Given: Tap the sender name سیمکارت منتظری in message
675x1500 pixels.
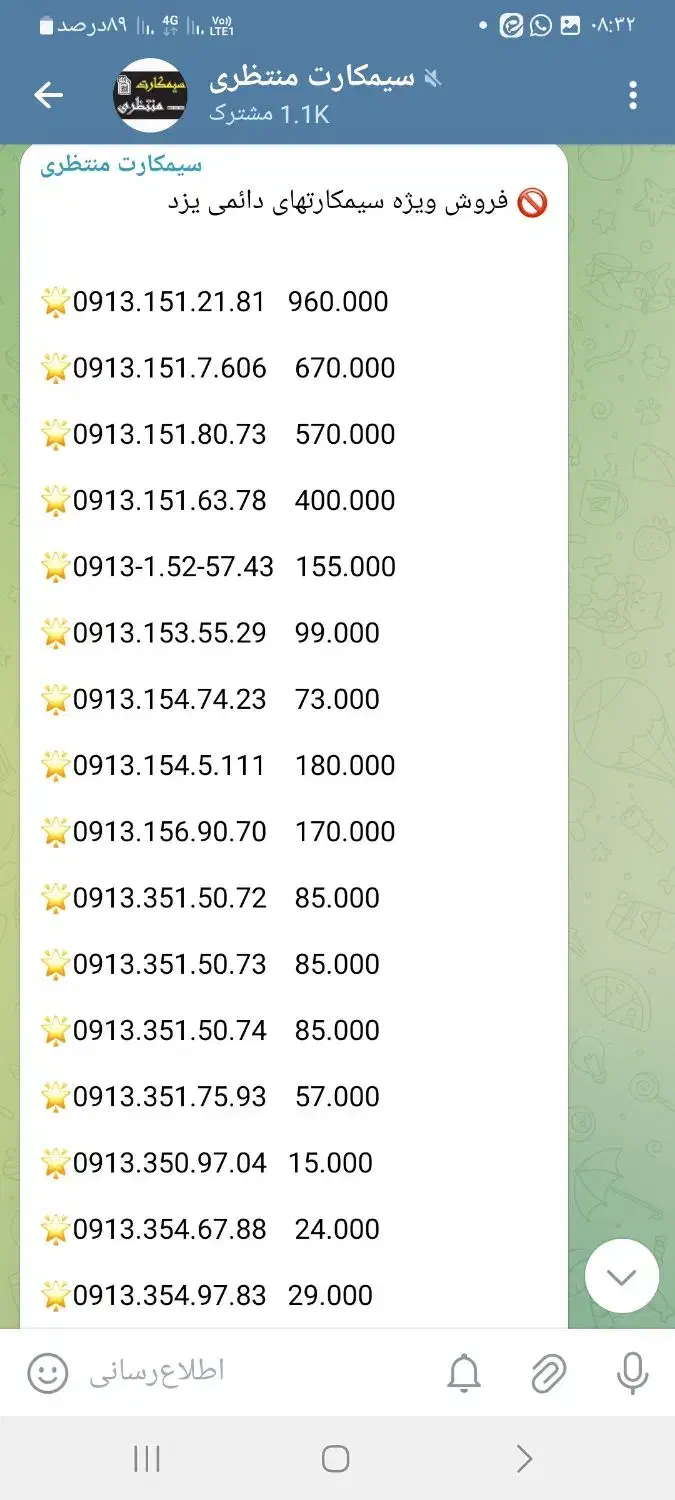Looking at the screenshot, I should tap(121, 165).
